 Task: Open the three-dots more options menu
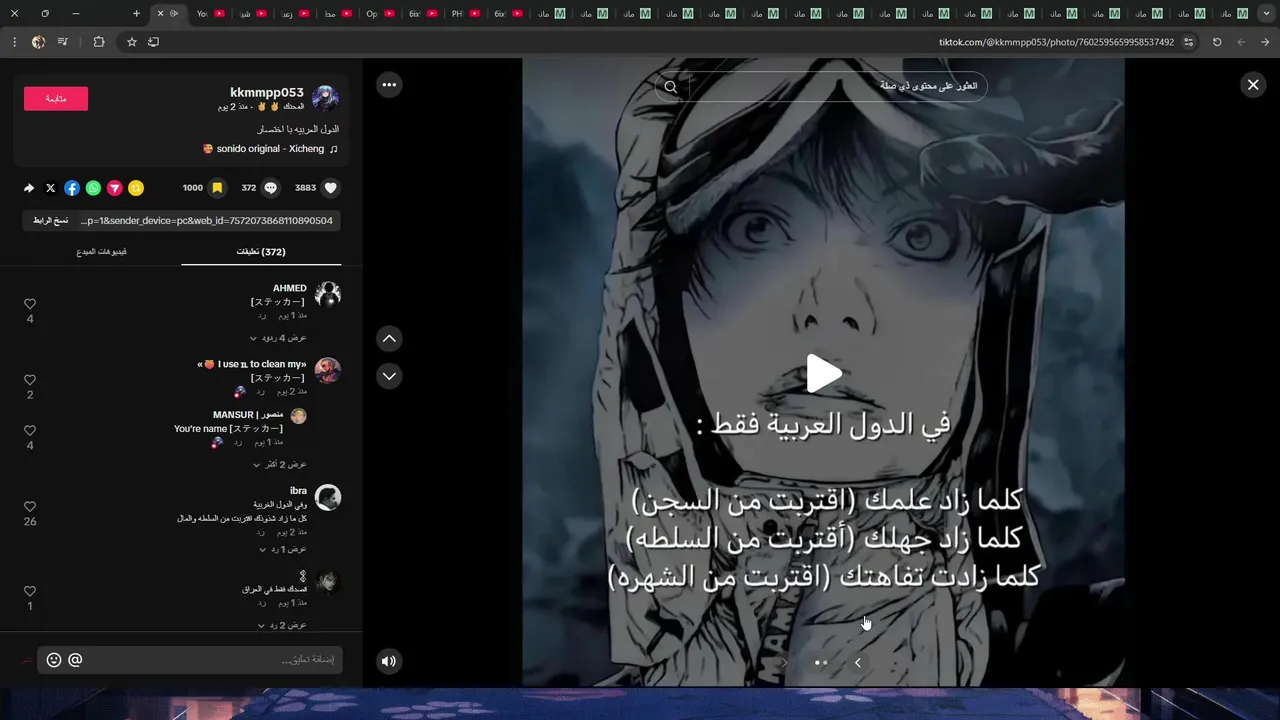pyautogui.click(x=389, y=85)
